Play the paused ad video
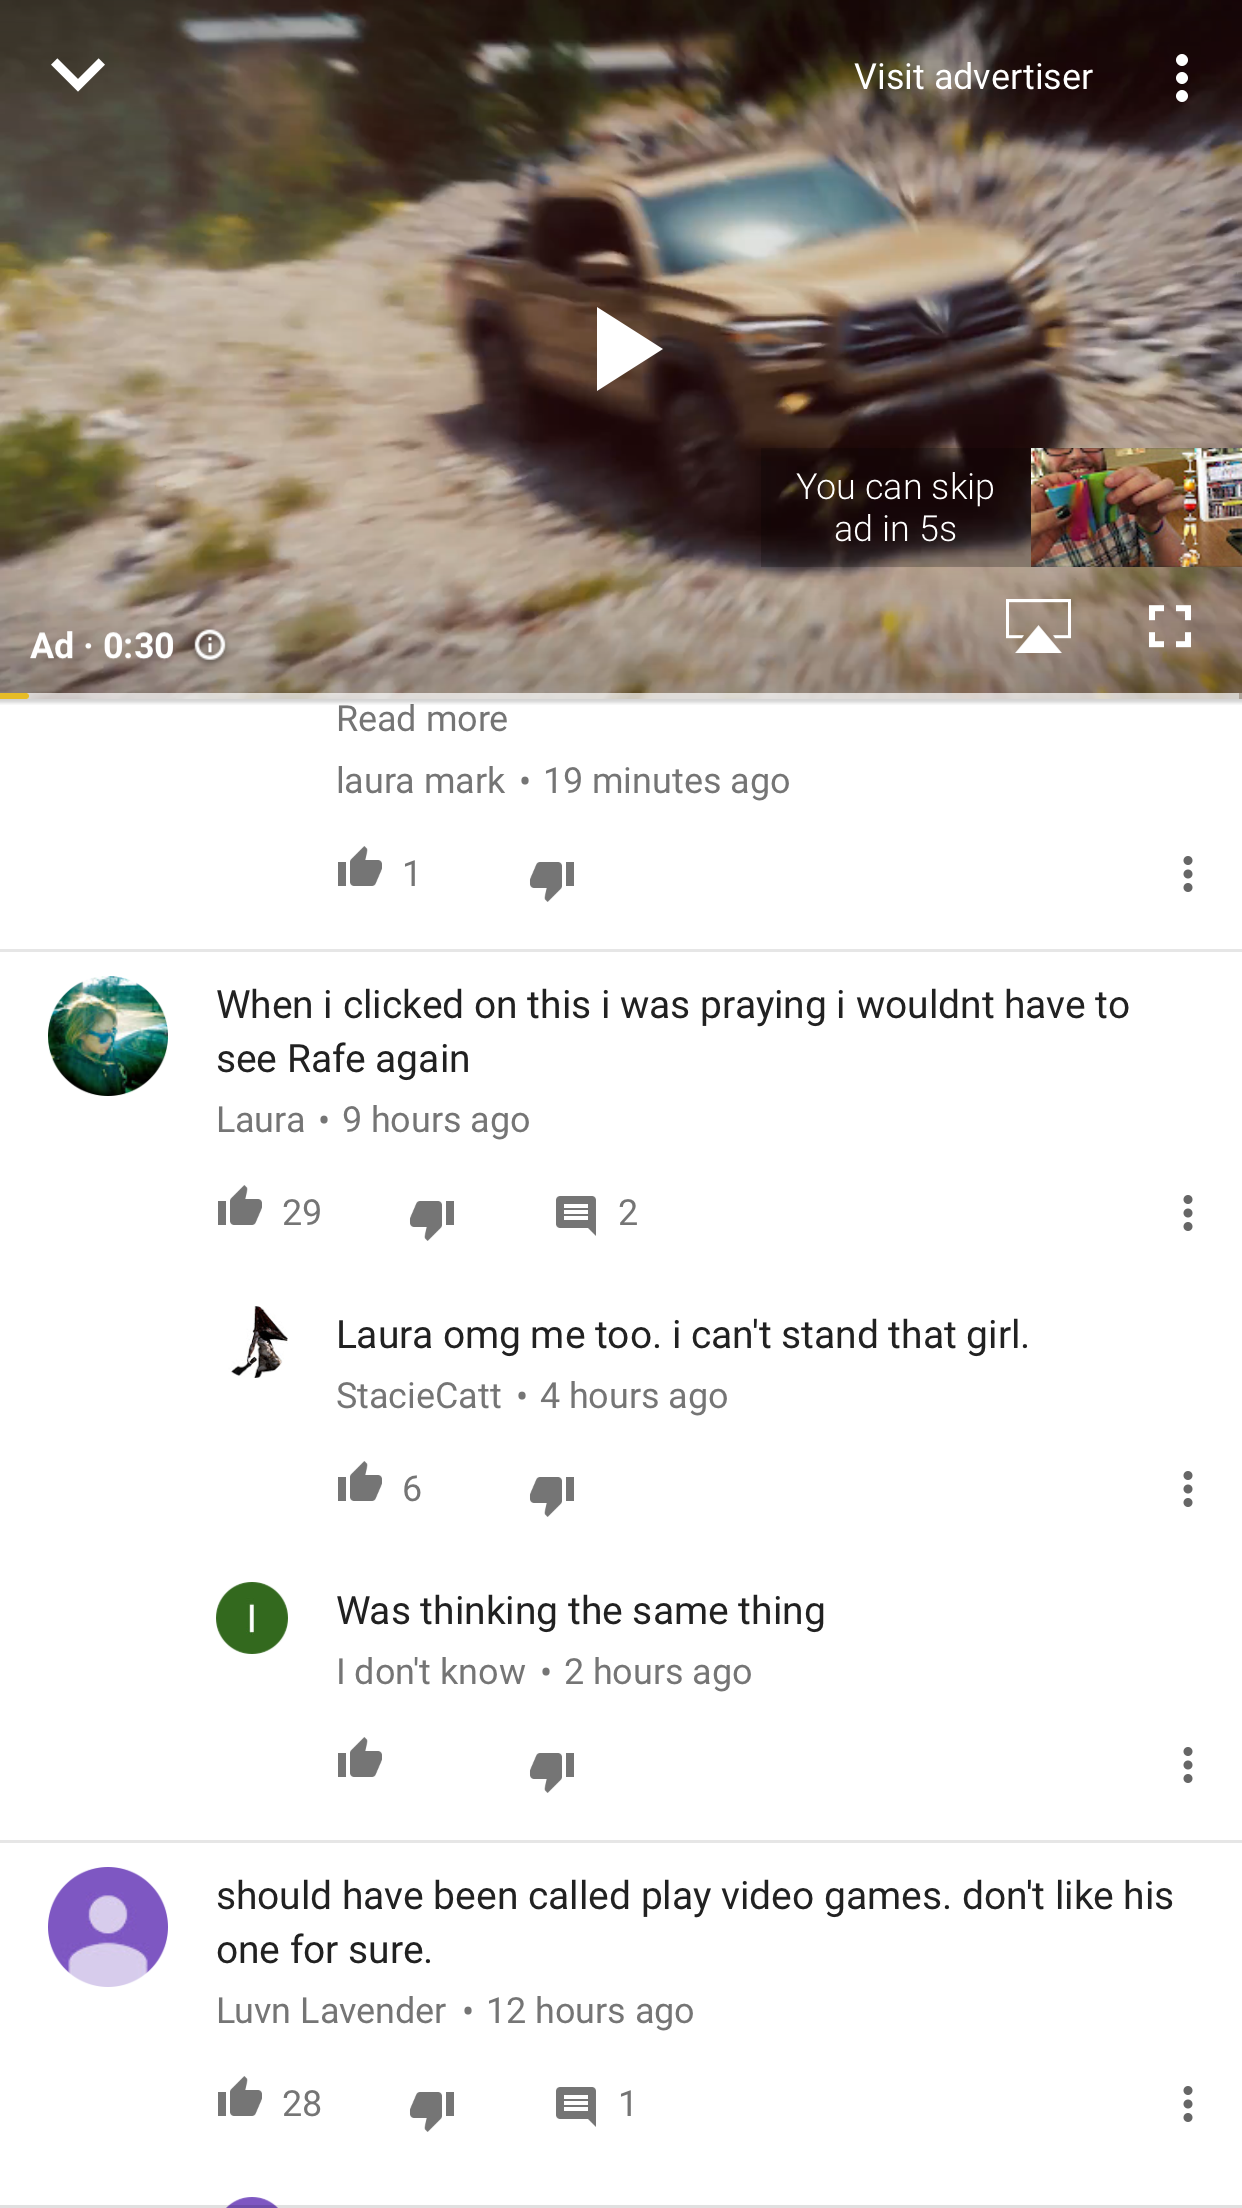The width and height of the screenshot is (1242, 2208). pos(628,349)
